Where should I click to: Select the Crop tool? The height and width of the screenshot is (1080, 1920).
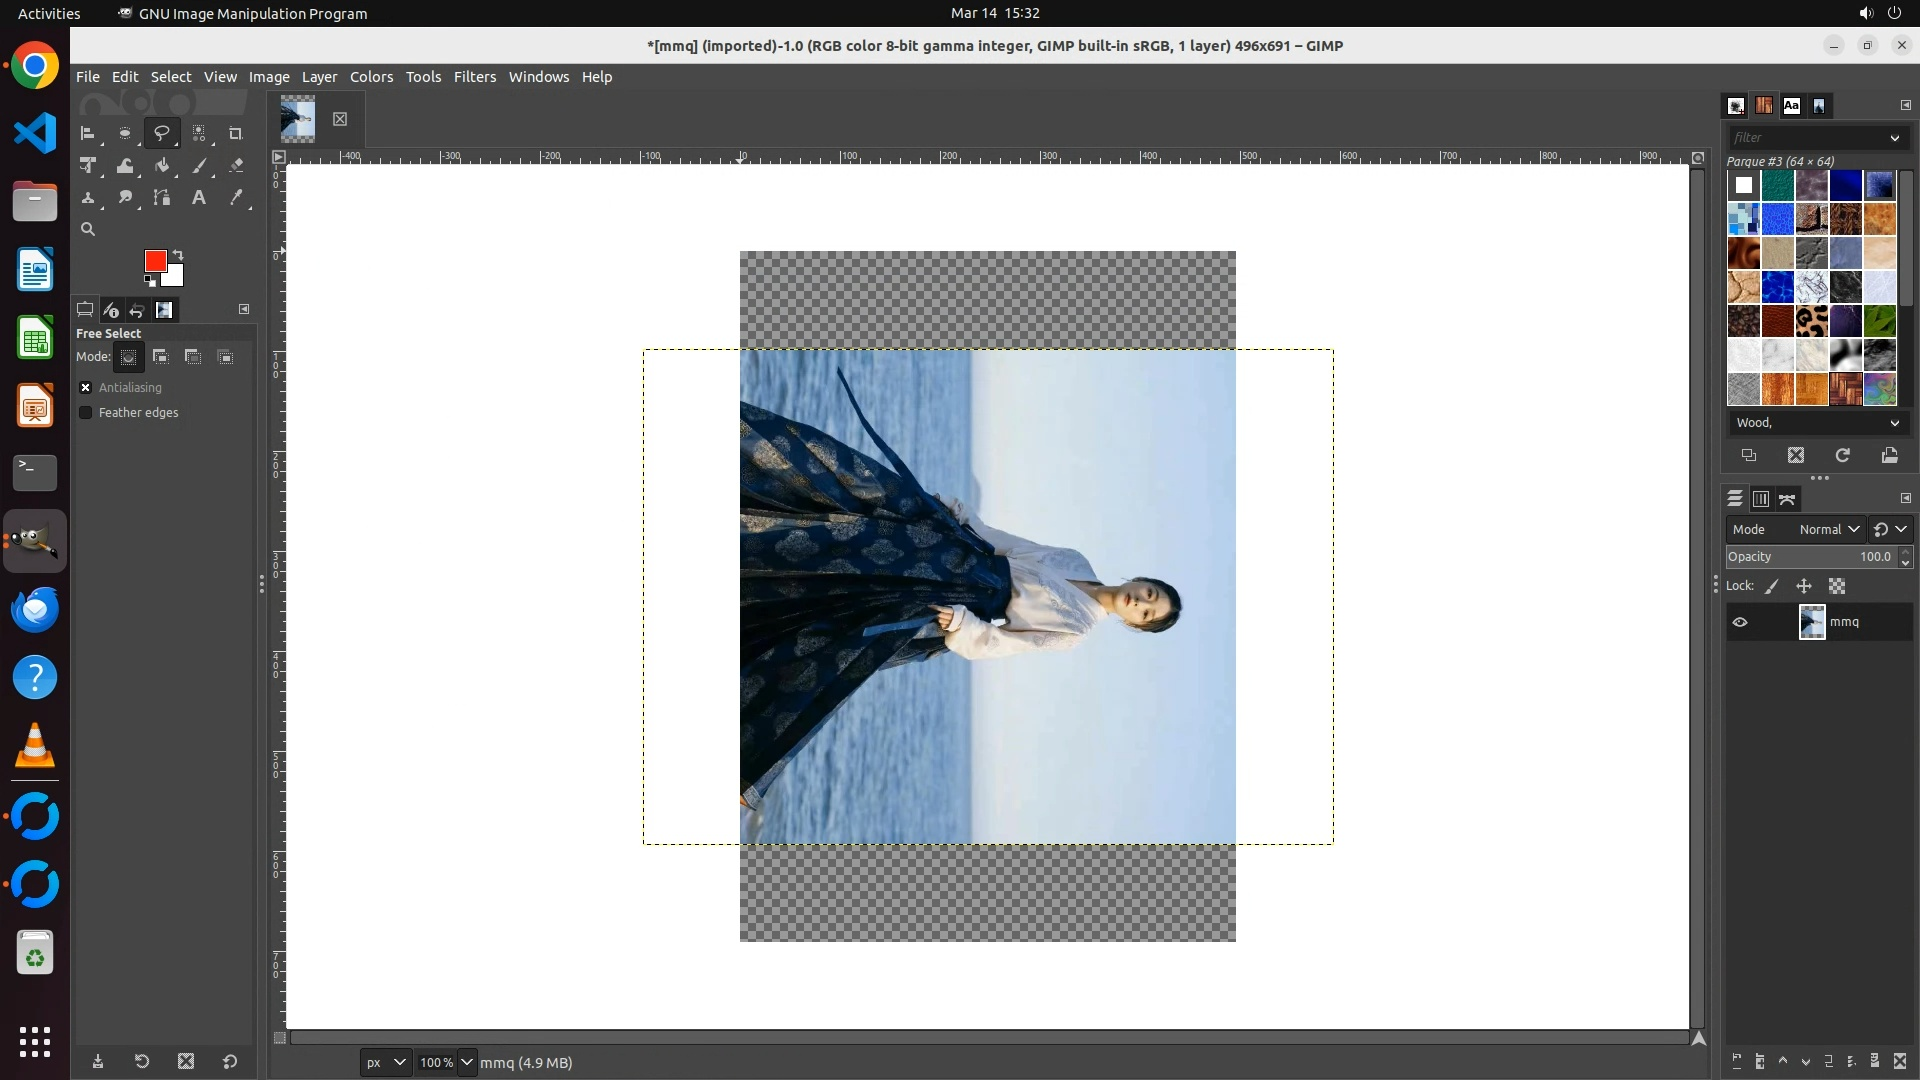(x=236, y=133)
